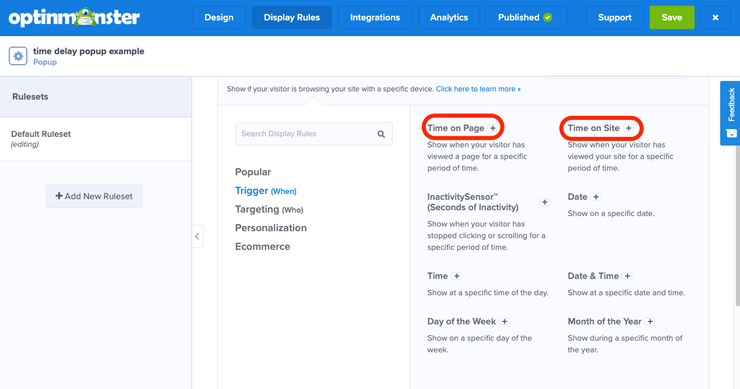
Task: Select the Month of the Year title
Action: tap(605, 321)
